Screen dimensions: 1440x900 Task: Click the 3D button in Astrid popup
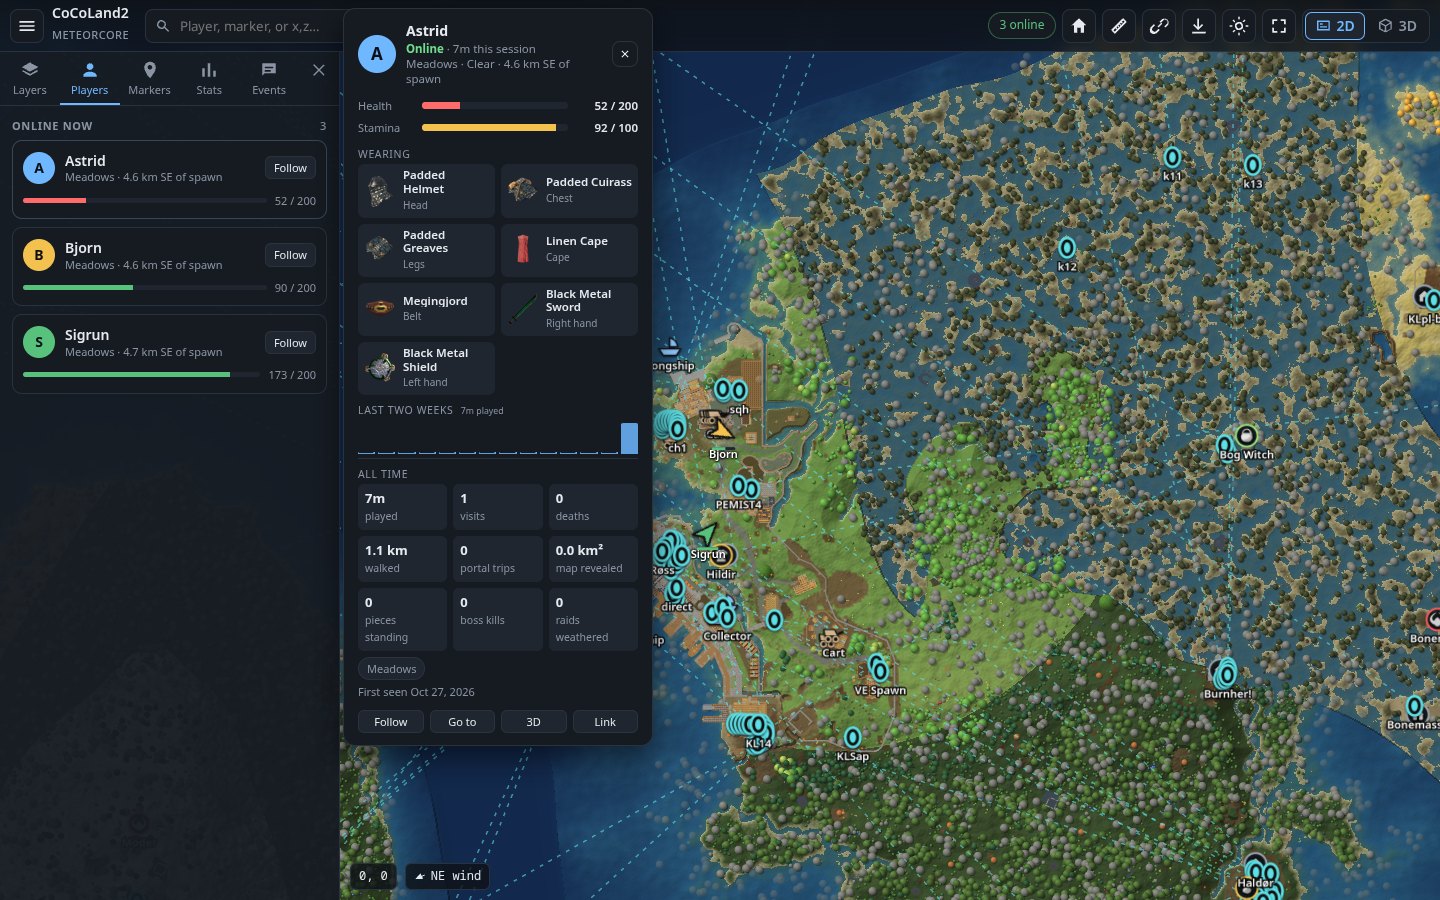534,722
